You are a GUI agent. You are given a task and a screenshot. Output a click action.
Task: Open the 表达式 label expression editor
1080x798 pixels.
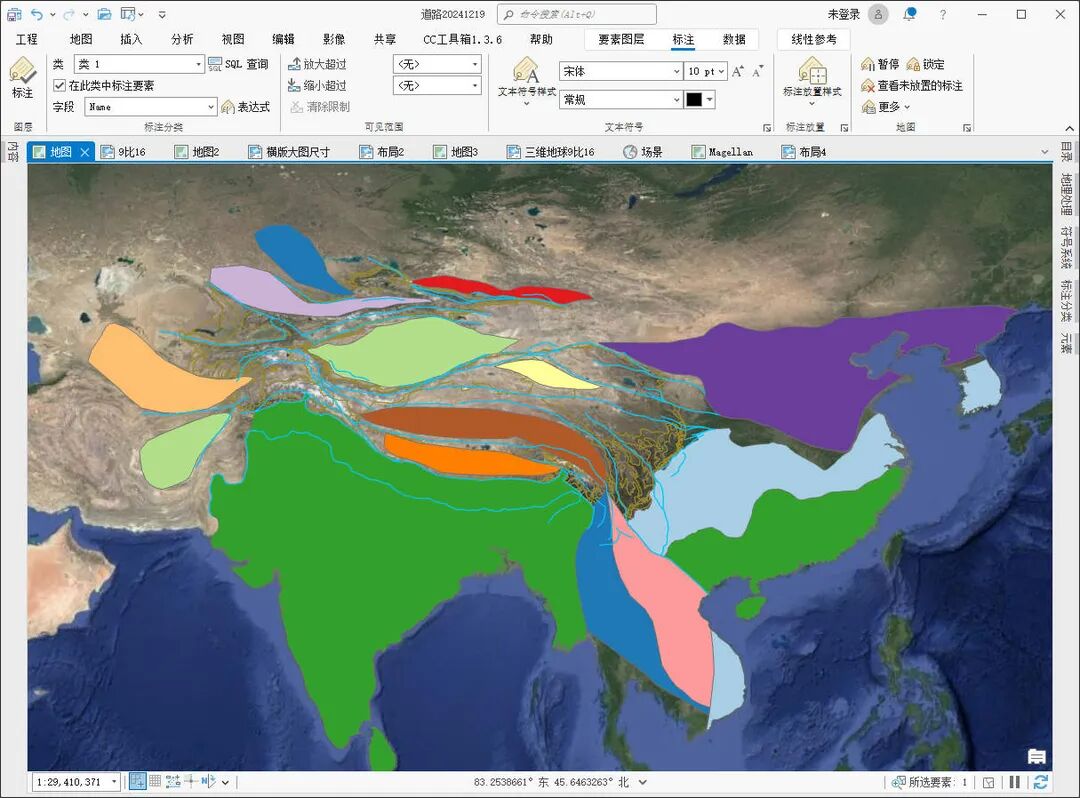click(x=245, y=107)
